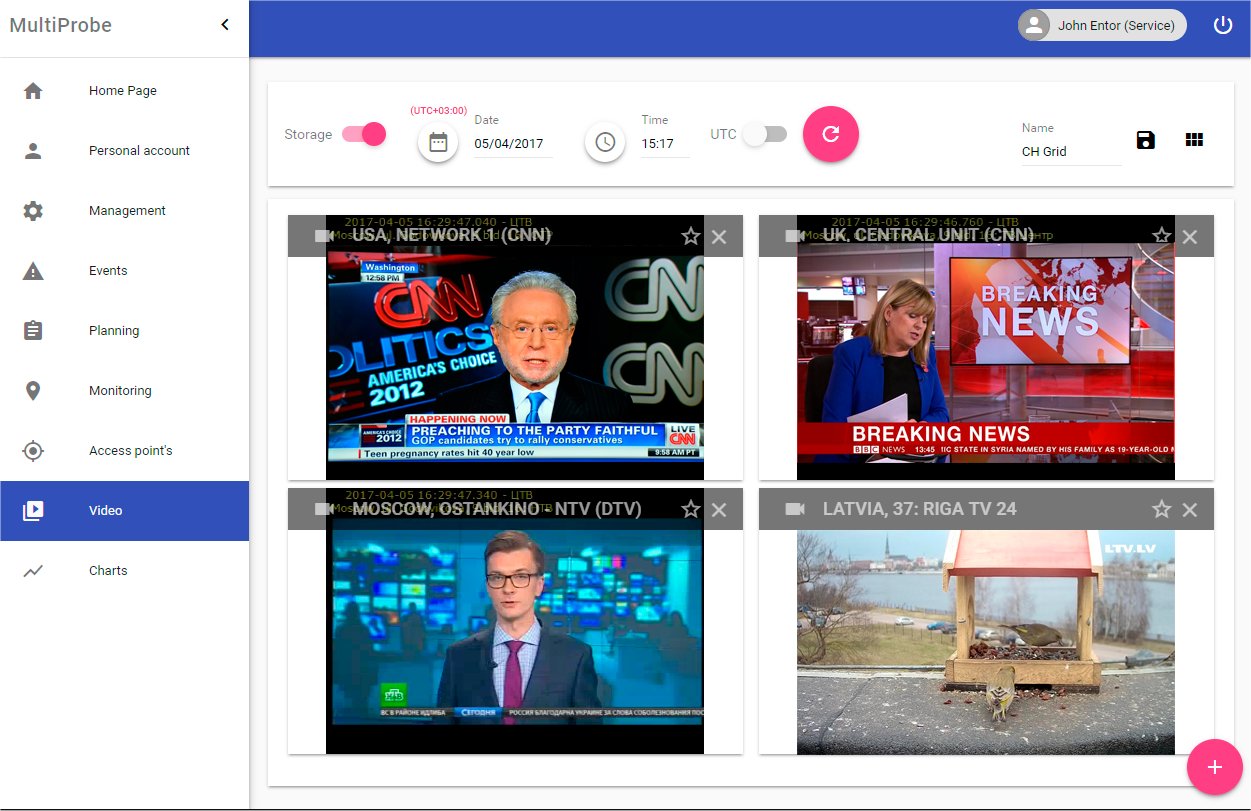Click the clock time picker icon
The width and height of the screenshot is (1251, 811).
pyautogui.click(x=605, y=142)
